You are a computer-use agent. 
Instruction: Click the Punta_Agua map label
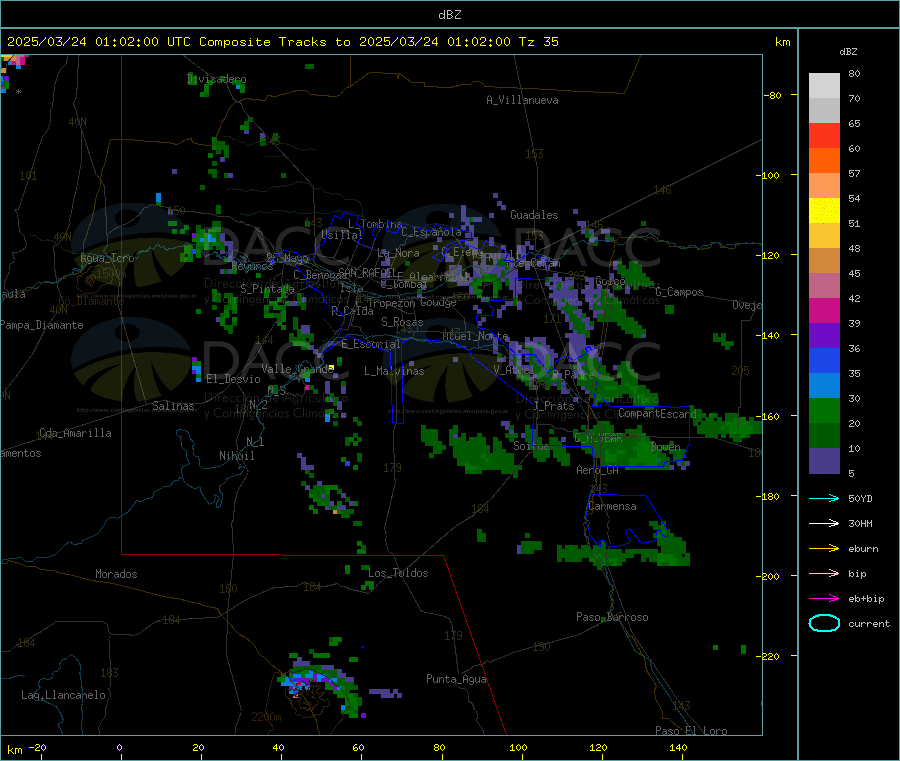click(456, 679)
